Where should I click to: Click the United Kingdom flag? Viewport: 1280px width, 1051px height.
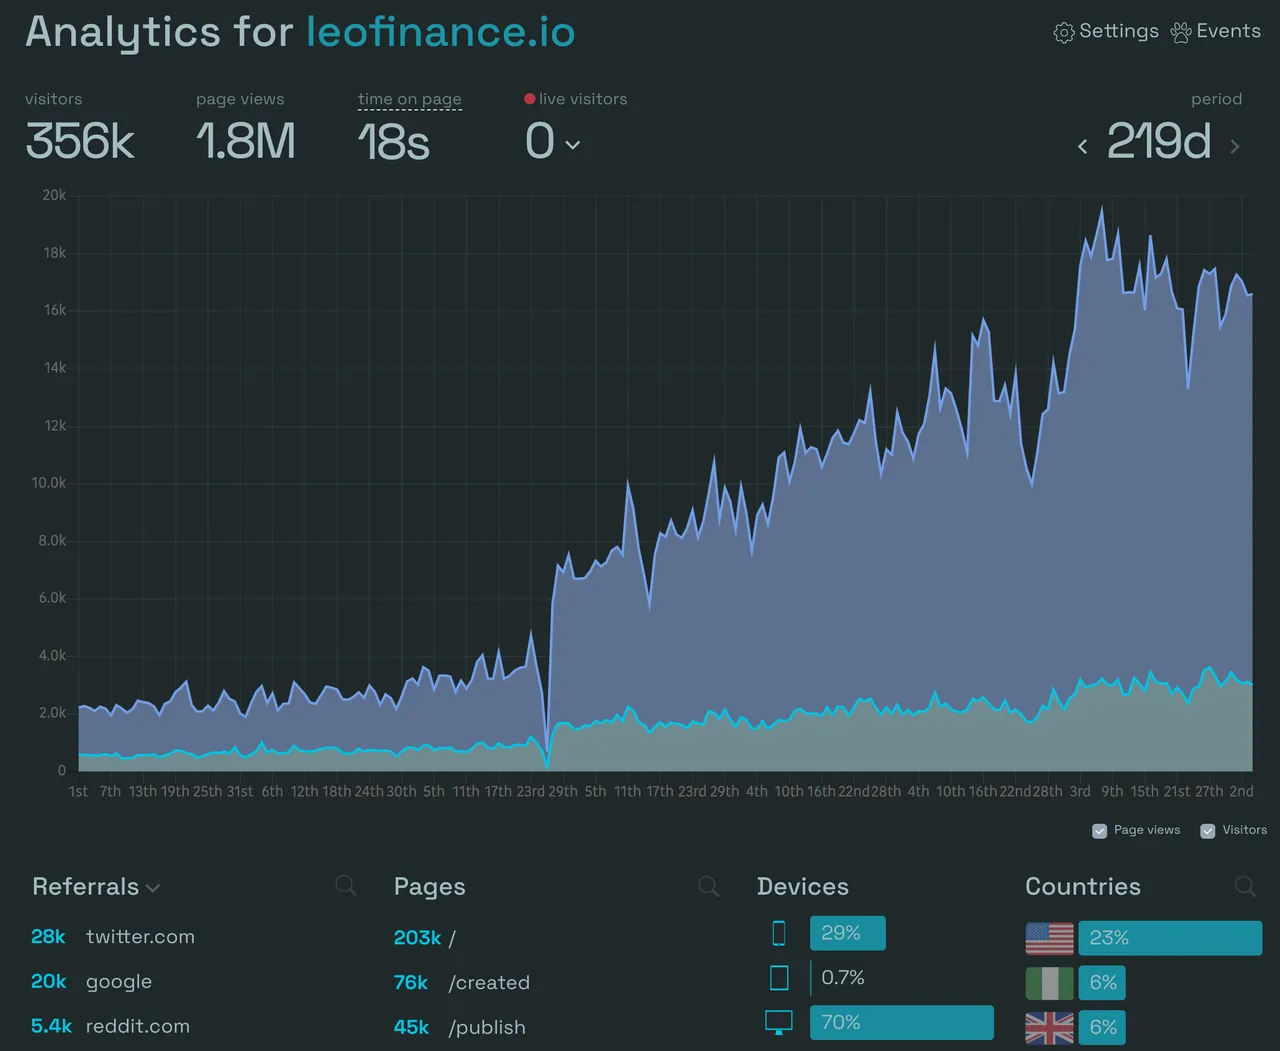point(1049,1027)
